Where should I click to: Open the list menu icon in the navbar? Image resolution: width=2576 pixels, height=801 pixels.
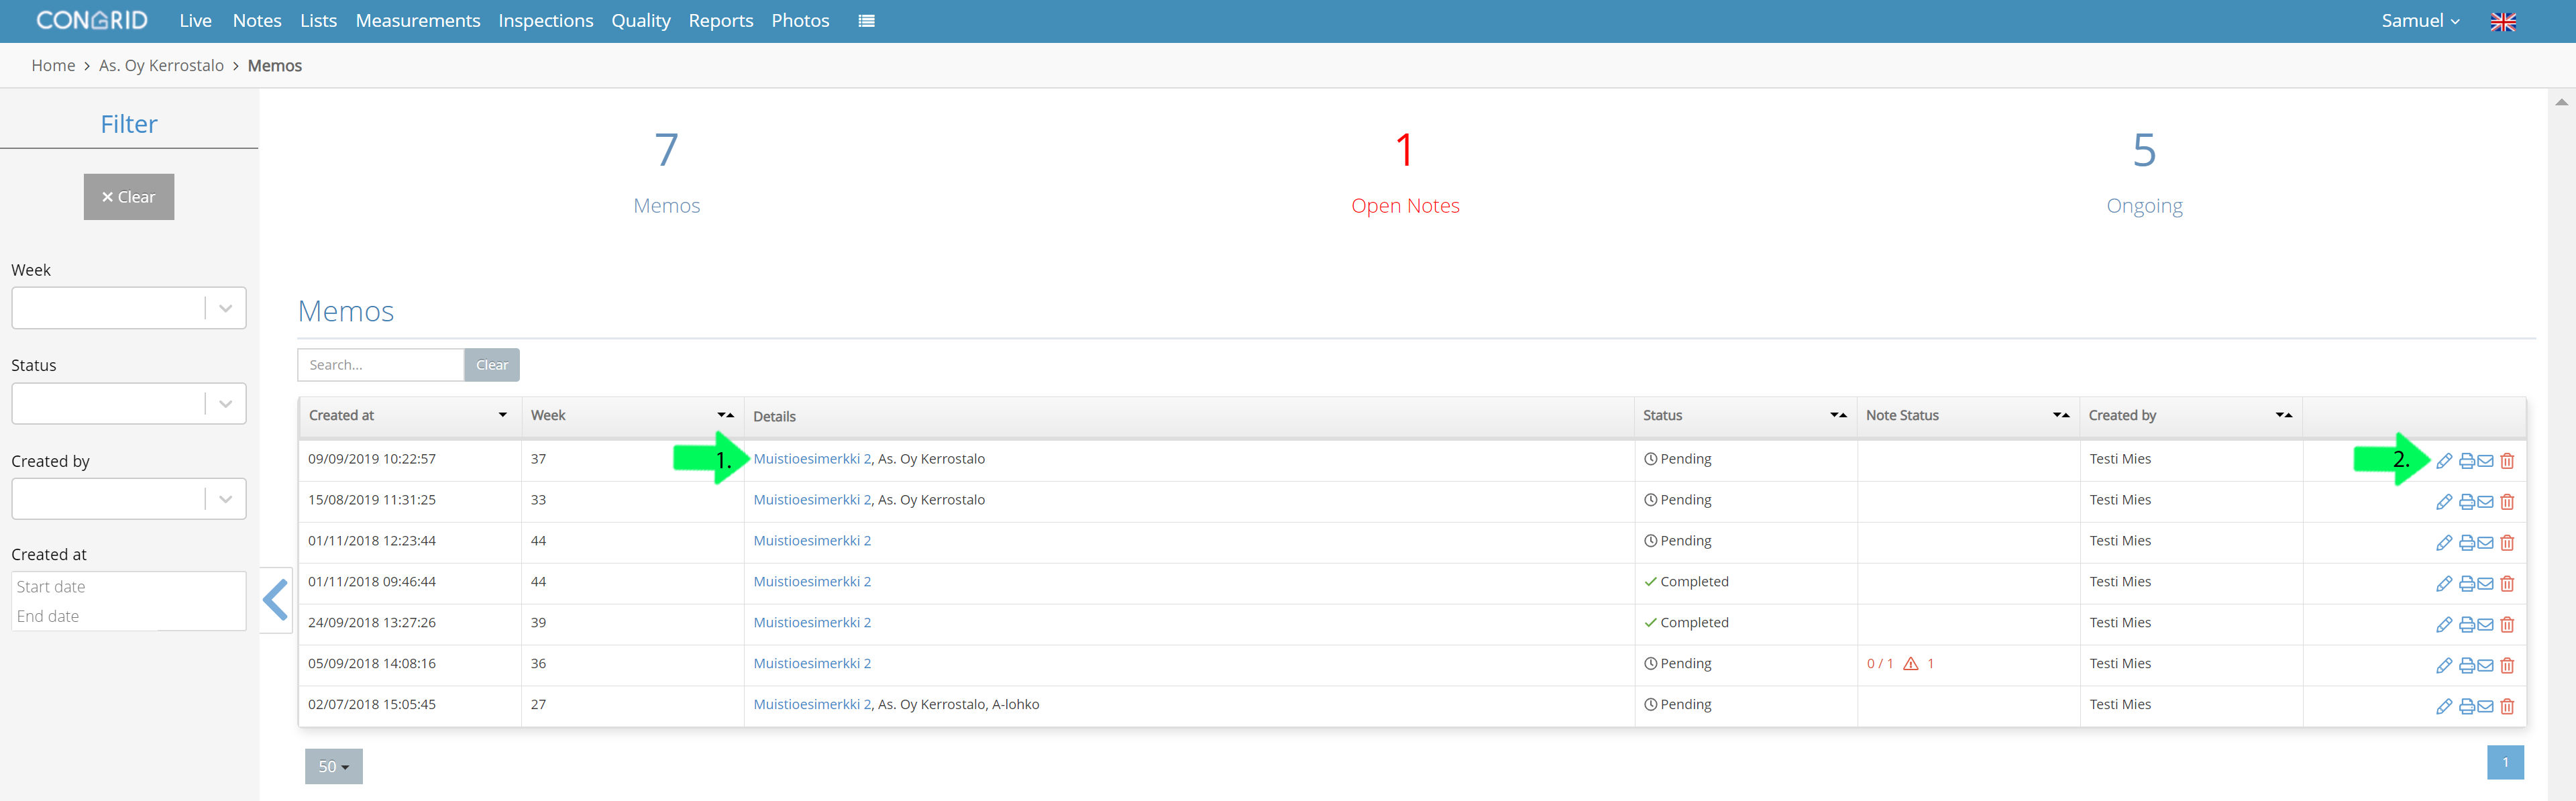[x=866, y=21]
